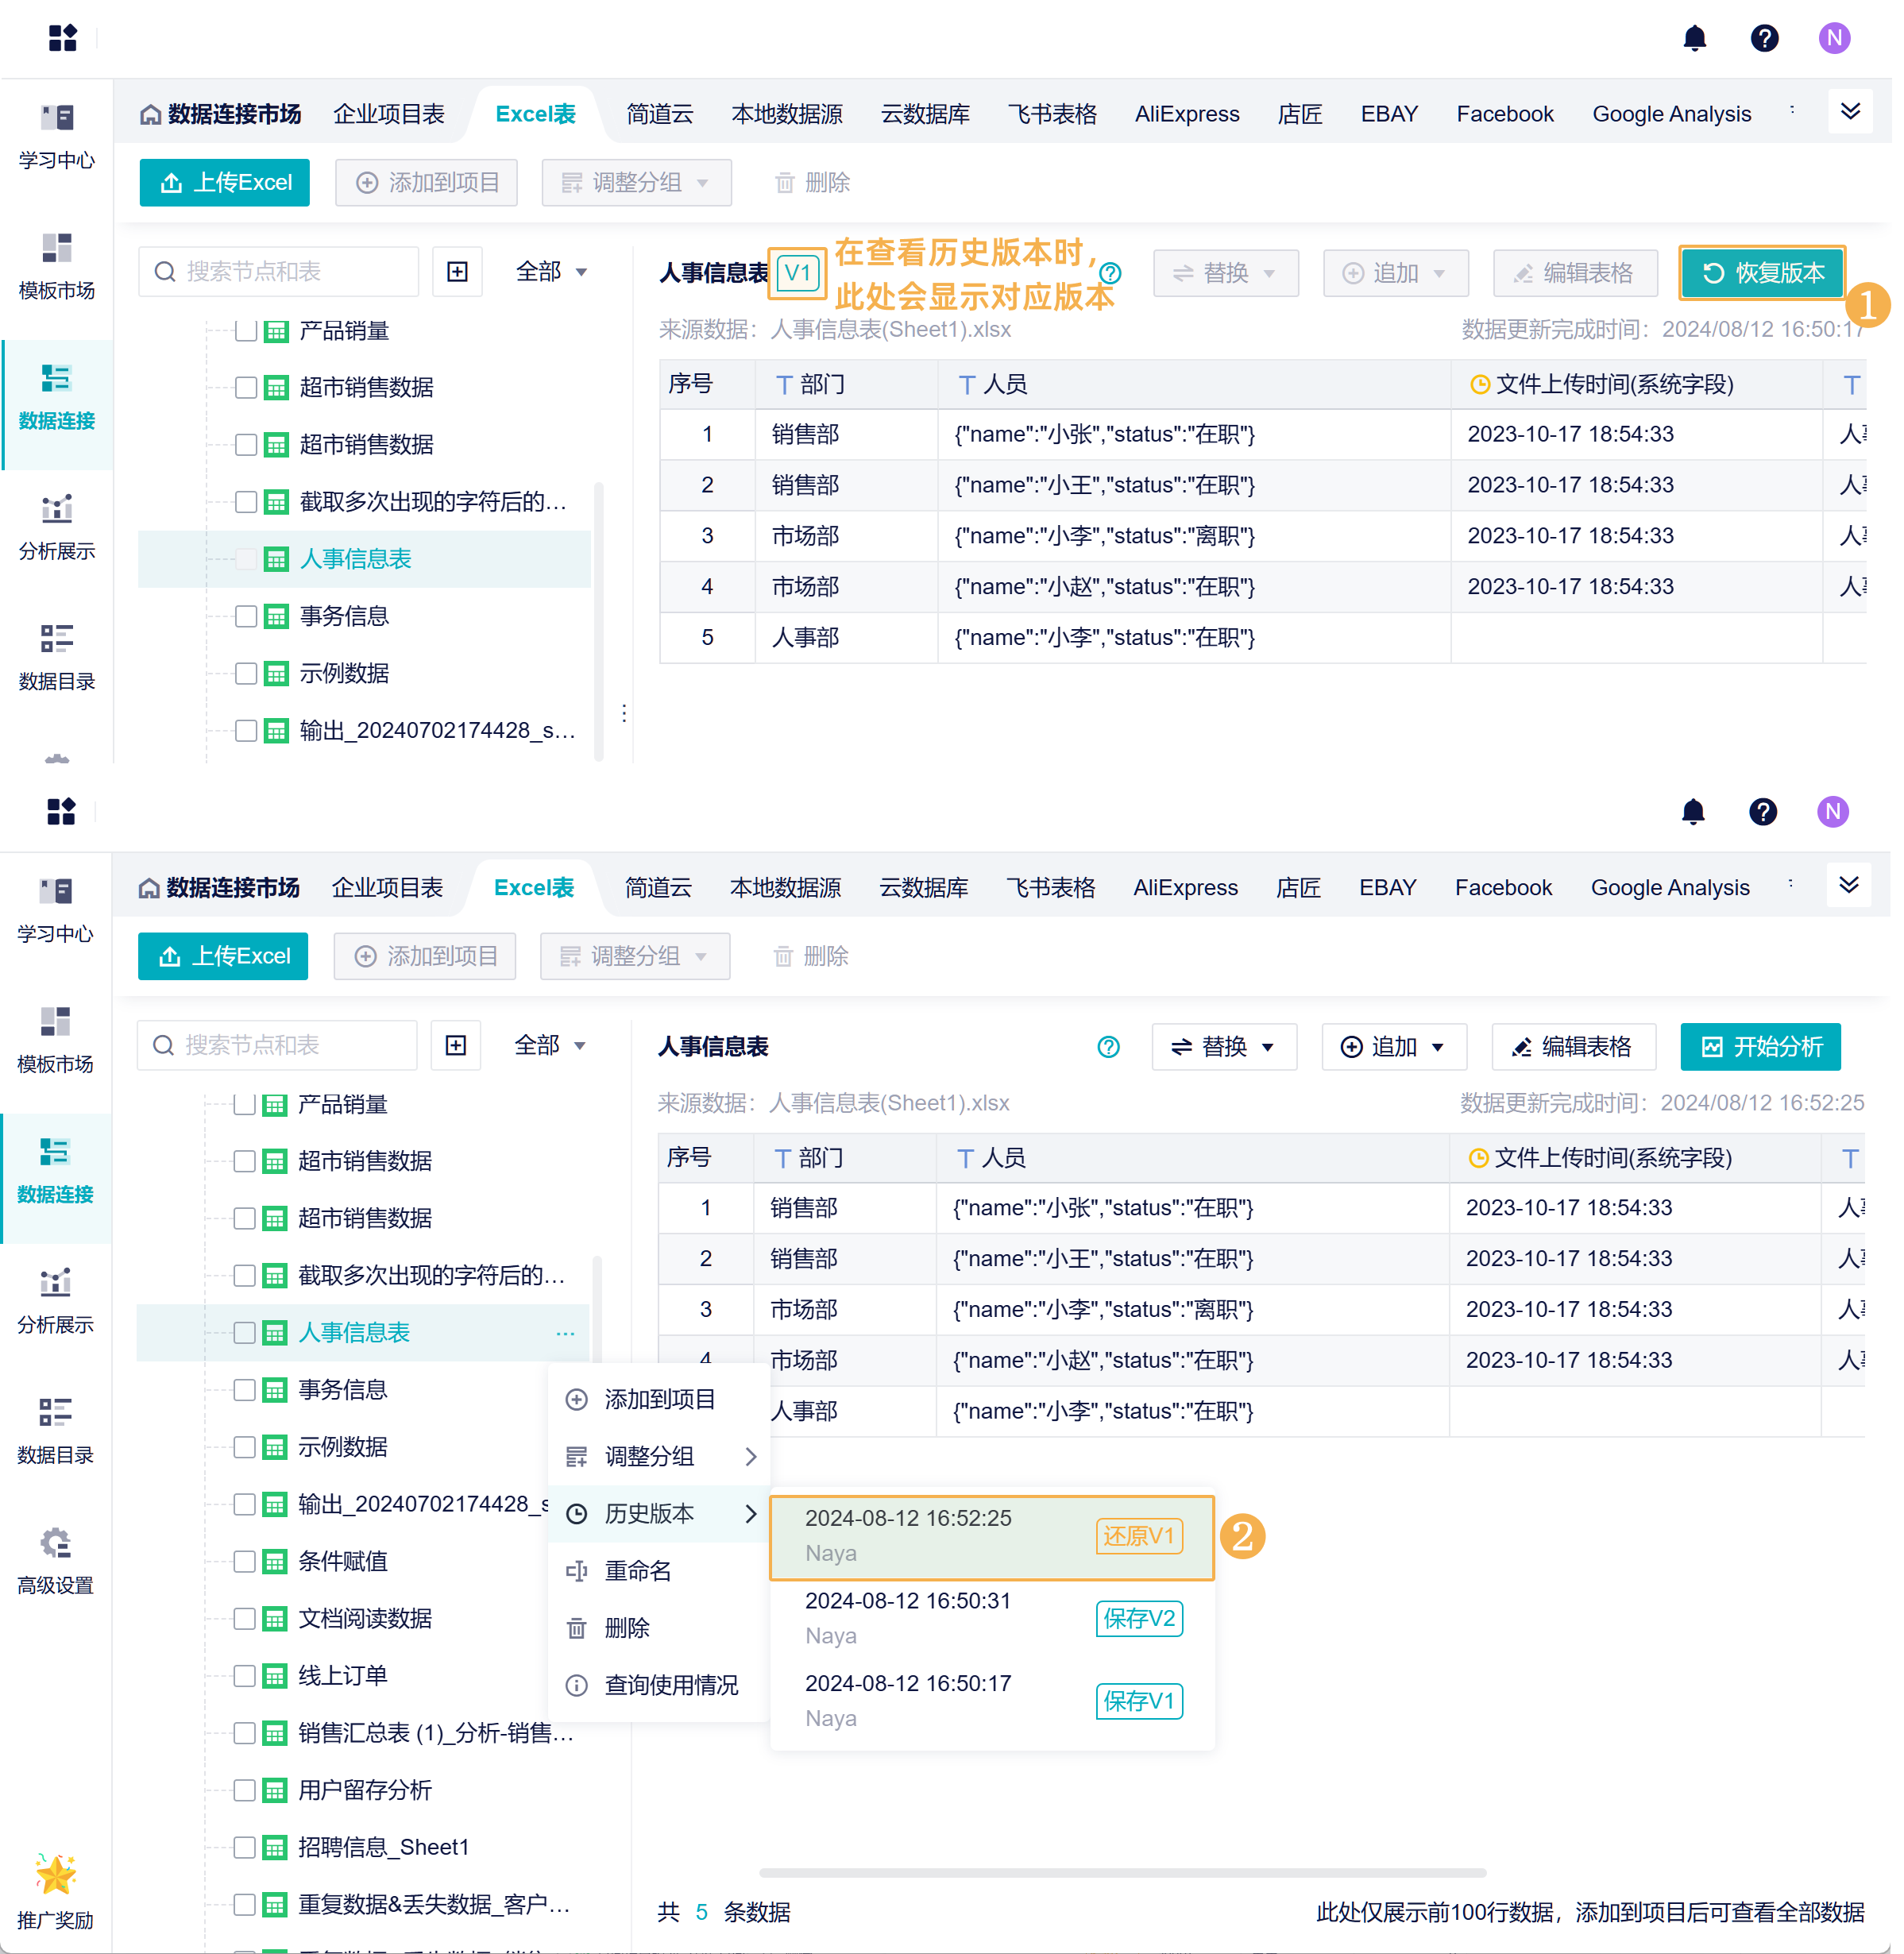Click 学习中心 icon in the lower view sidebar
This screenshot has width=1904, height=1954.
(55, 891)
